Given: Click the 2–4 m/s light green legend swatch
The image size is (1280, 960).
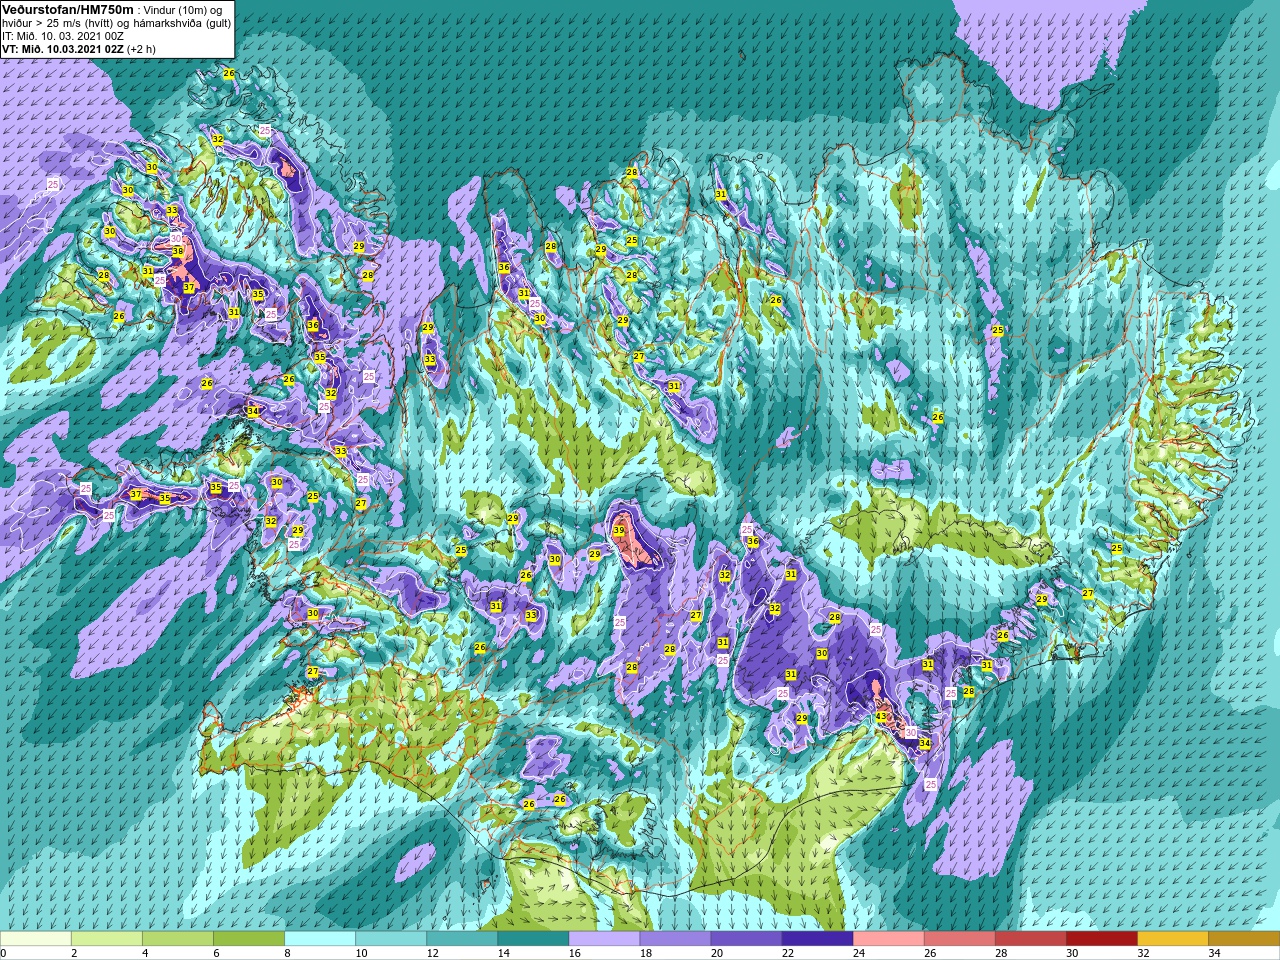Looking at the screenshot, I should coord(107,939).
